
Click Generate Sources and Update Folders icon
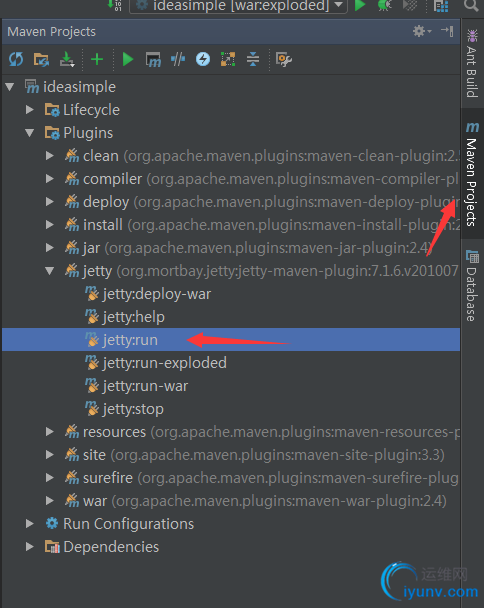pyautogui.click(x=41, y=59)
